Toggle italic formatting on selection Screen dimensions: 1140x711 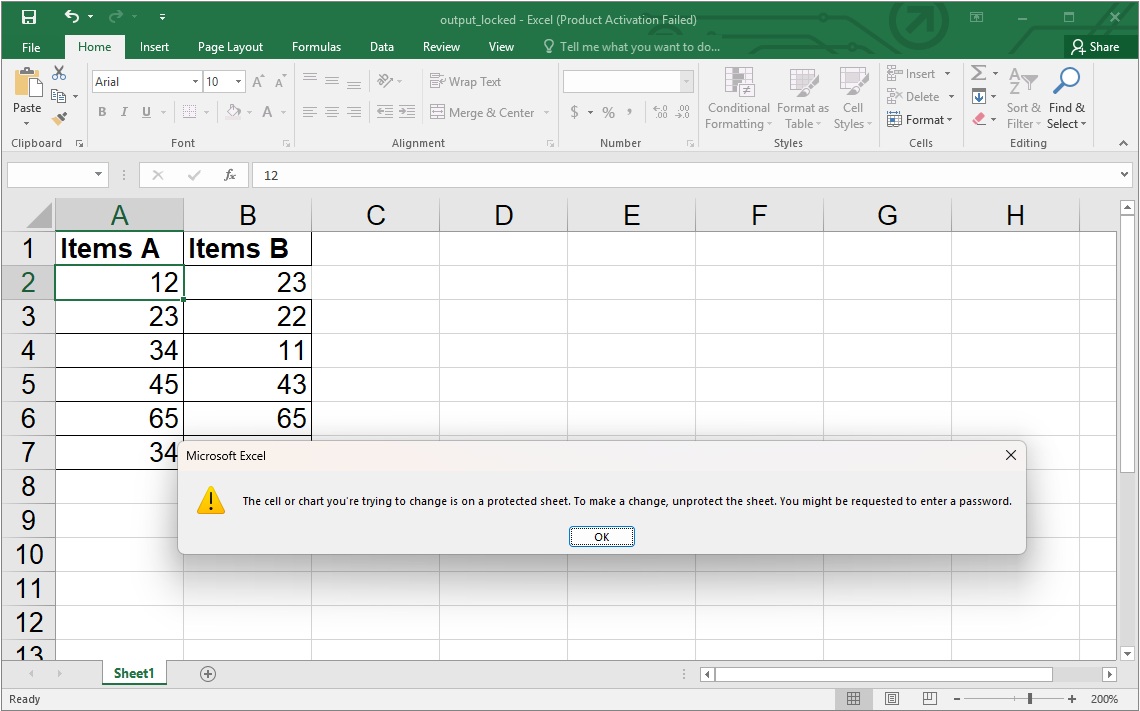pos(122,112)
